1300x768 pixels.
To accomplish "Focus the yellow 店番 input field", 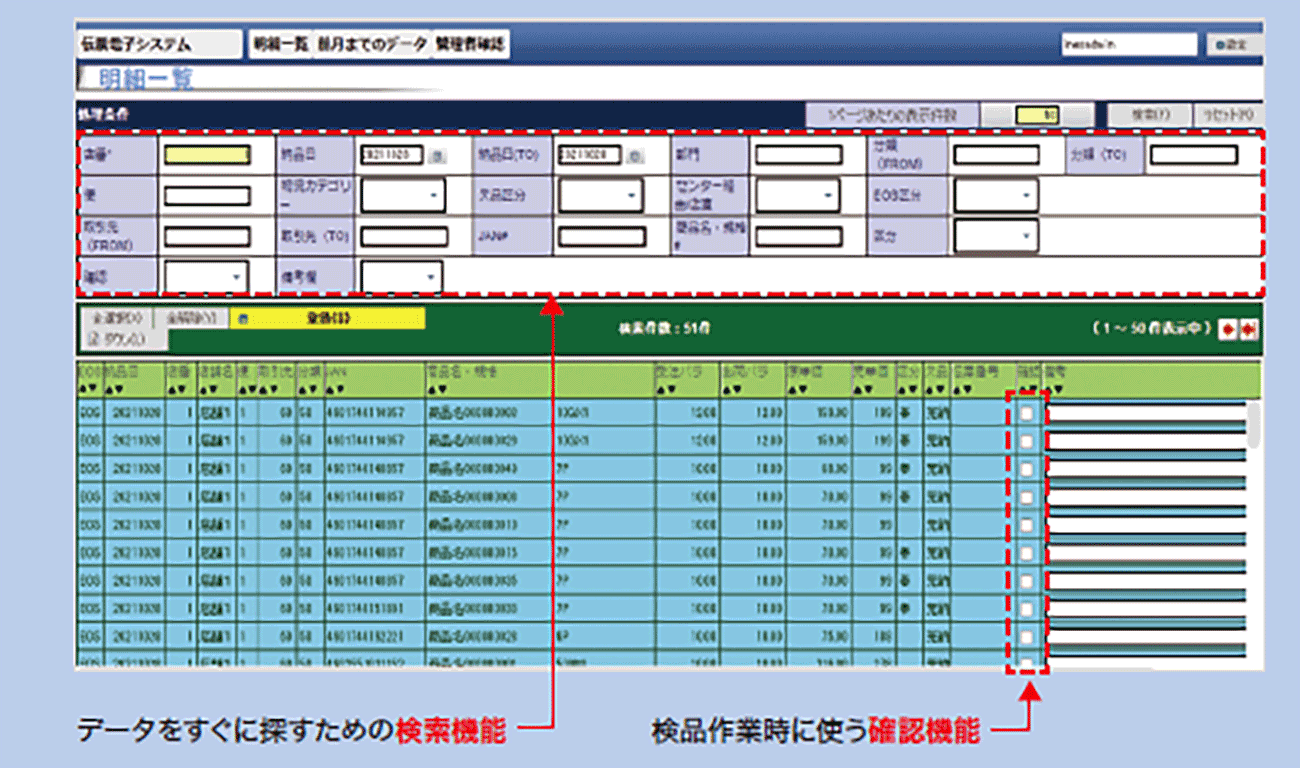I will (x=207, y=155).
